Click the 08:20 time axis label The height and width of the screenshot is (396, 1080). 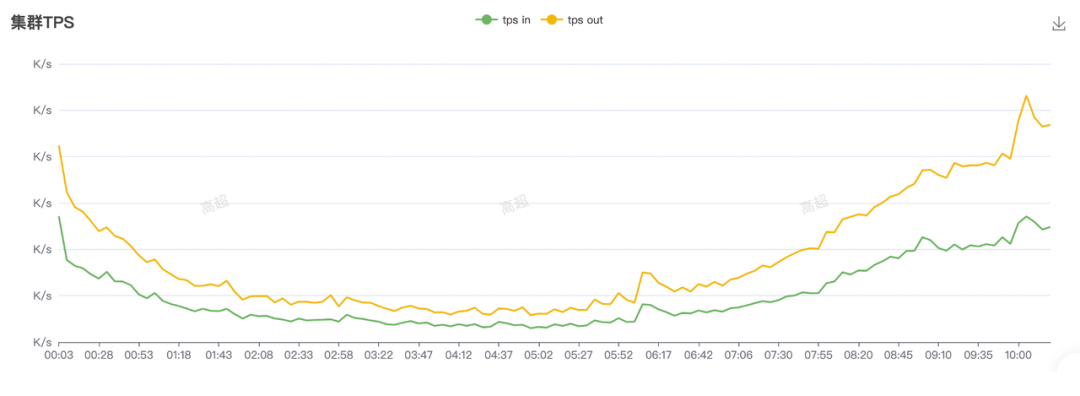click(x=858, y=355)
